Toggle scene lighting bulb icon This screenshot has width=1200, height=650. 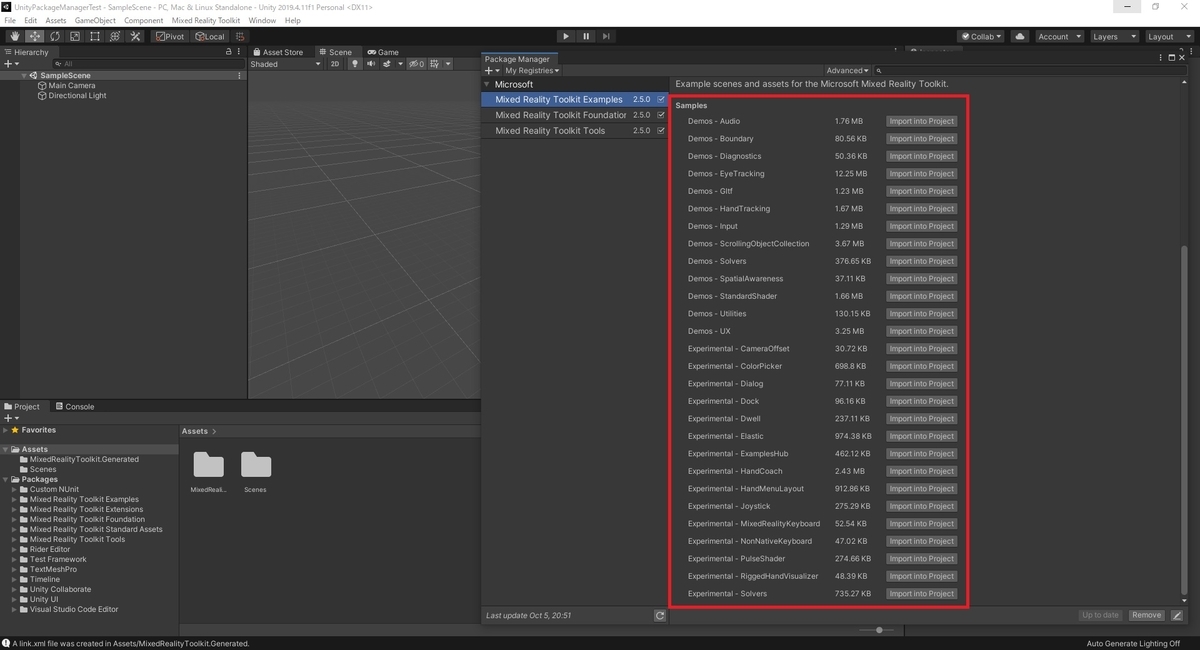(x=354, y=64)
